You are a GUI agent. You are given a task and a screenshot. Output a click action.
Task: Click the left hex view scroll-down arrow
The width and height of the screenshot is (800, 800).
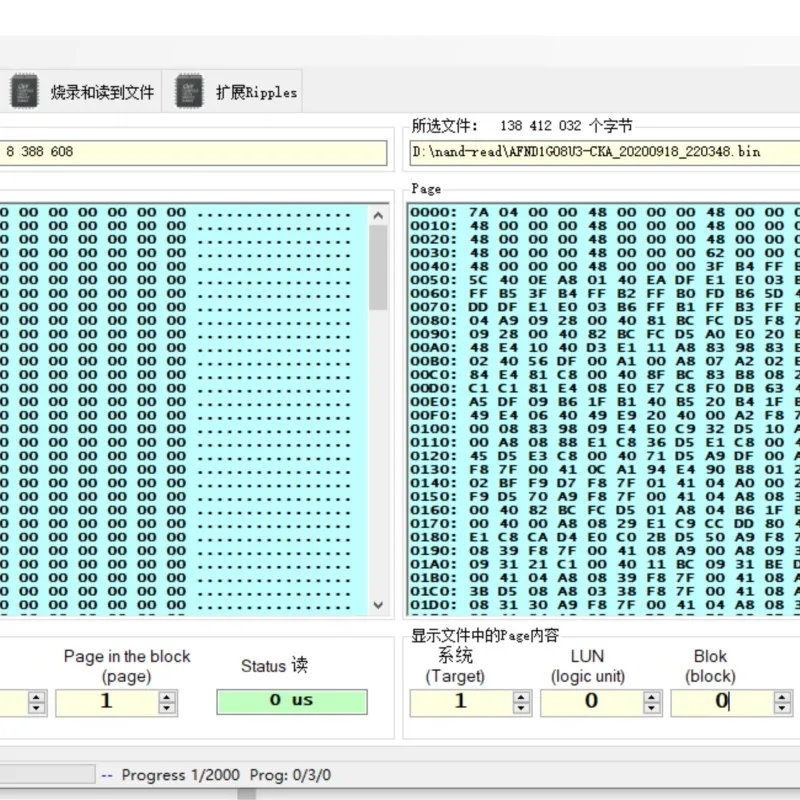[378, 605]
